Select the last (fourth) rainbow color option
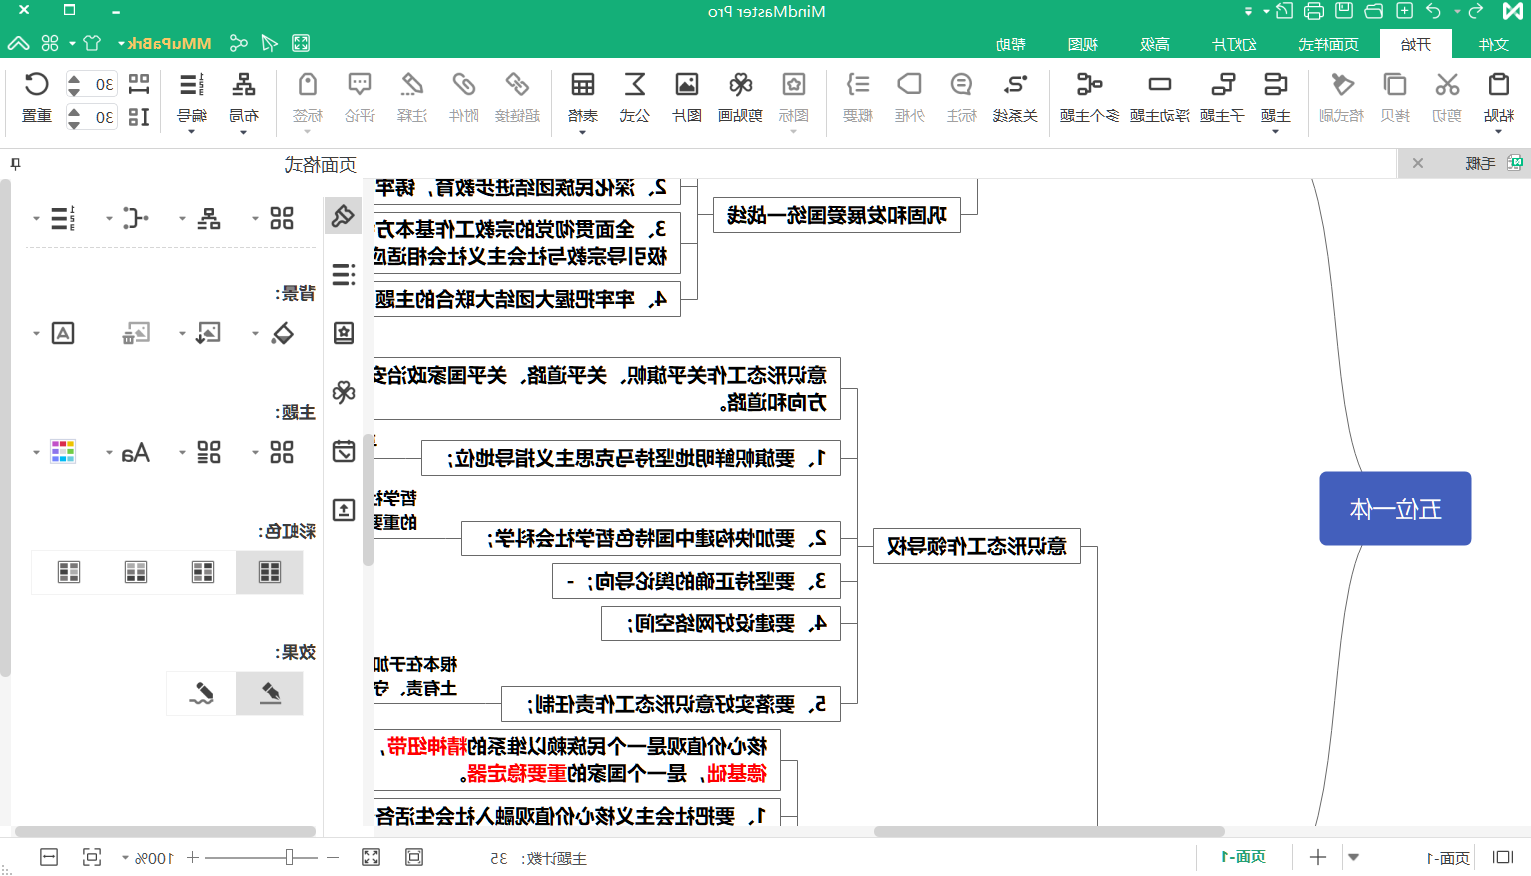Screen dimensions: 1531x876 [x=69, y=572]
